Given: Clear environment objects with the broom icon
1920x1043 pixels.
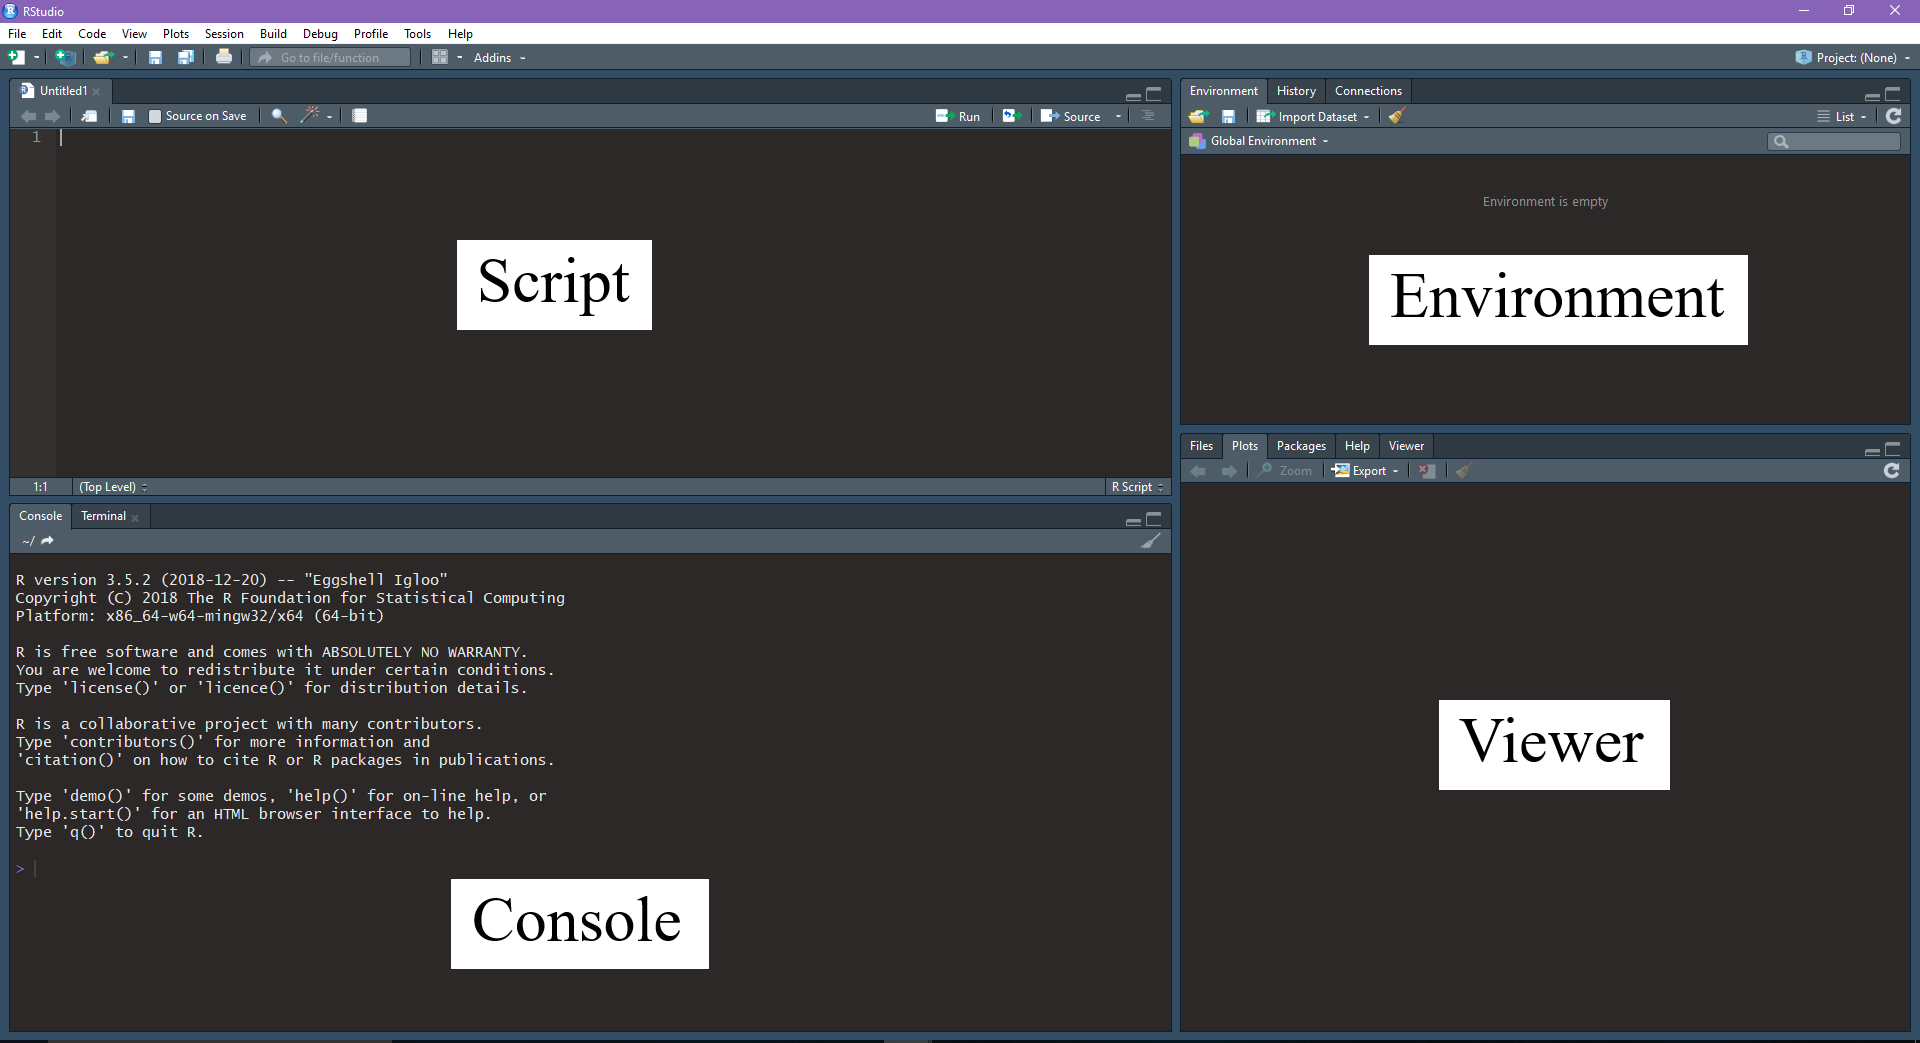Looking at the screenshot, I should point(1397,116).
